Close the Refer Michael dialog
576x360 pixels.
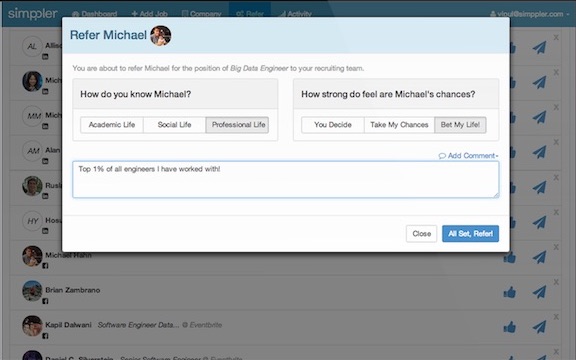[421, 234]
